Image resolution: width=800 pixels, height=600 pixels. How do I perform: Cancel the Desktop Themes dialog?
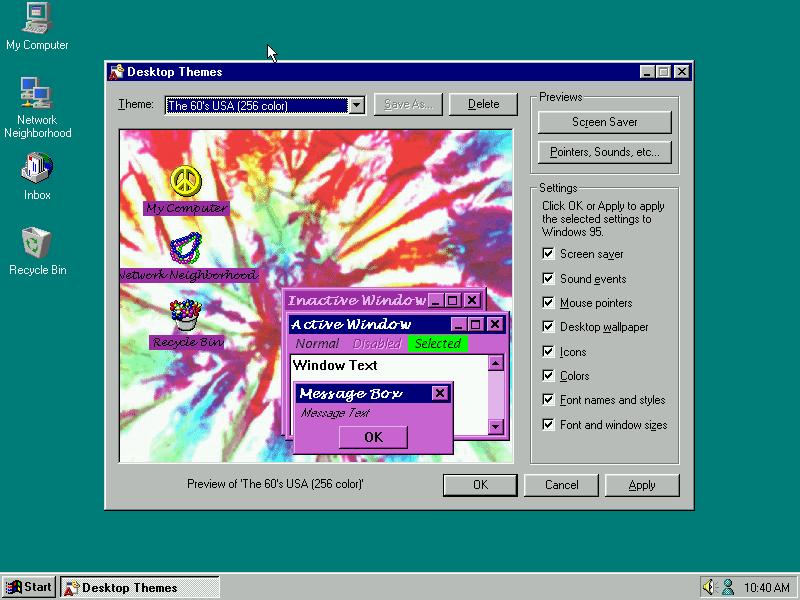(561, 485)
